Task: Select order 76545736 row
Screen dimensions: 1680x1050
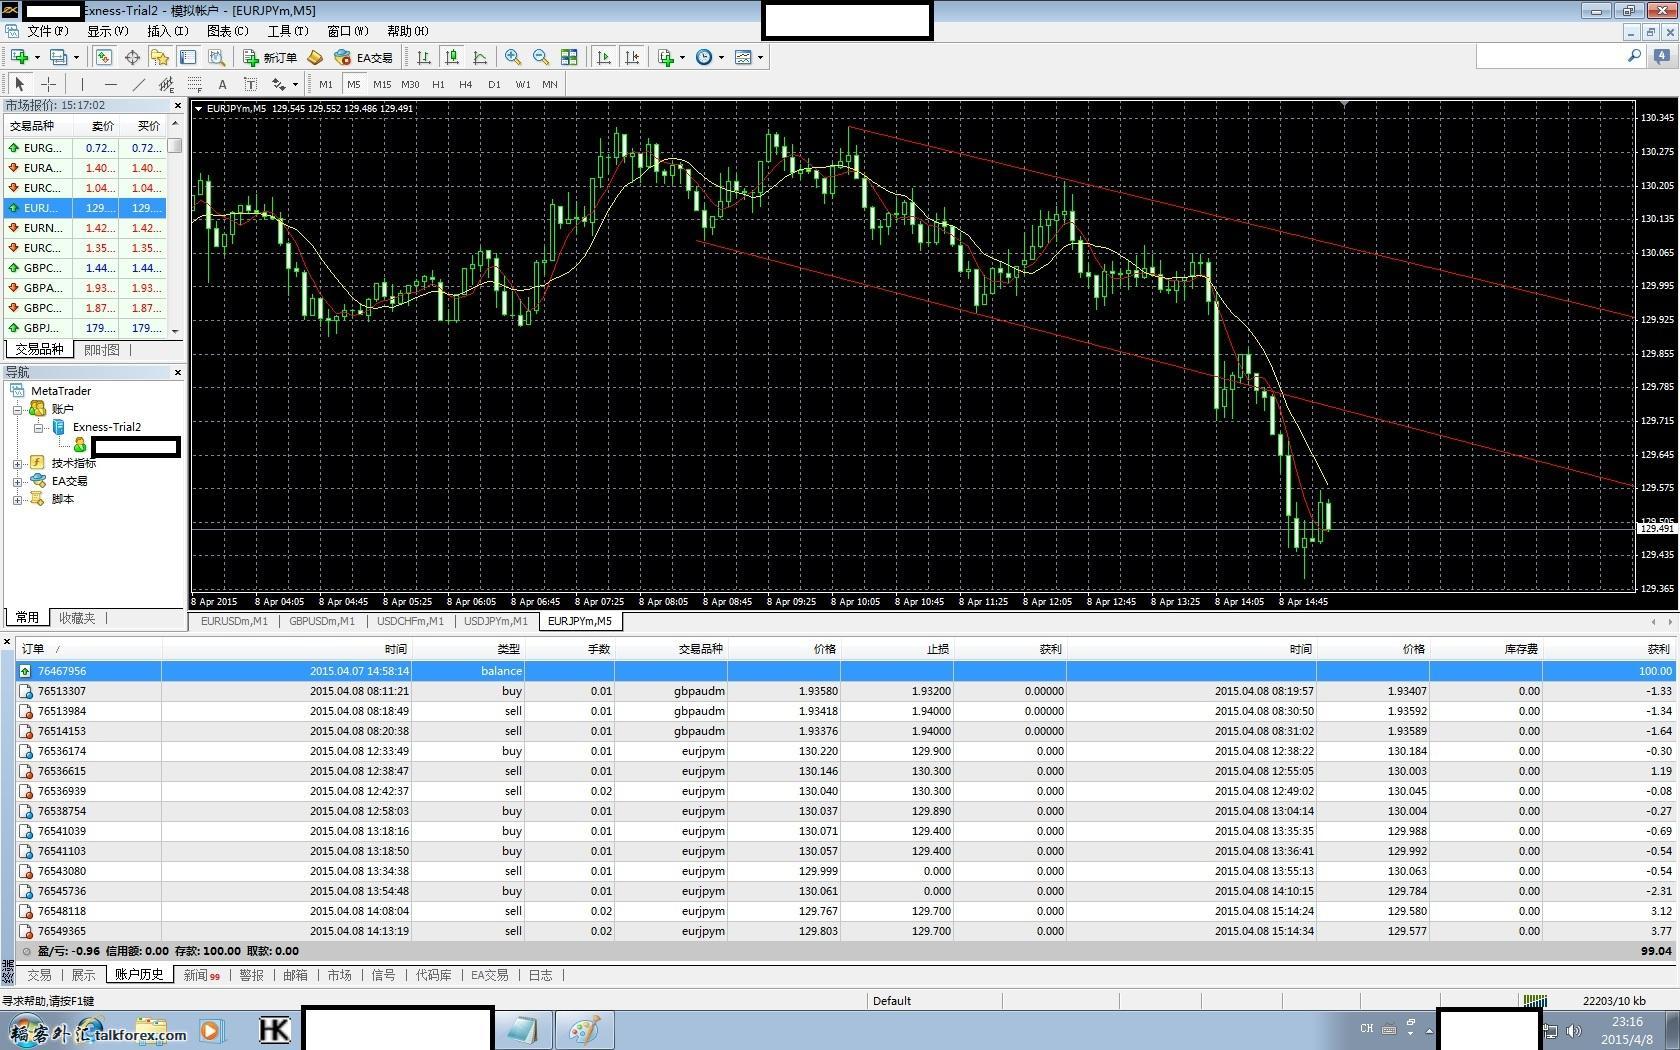Action: tap(845, 891)
